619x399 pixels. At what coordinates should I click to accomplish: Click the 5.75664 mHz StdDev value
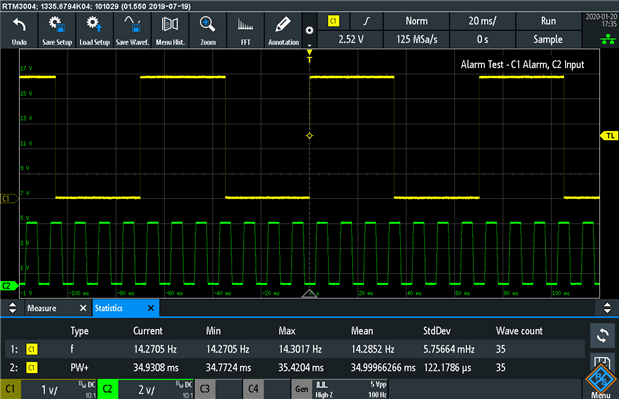tap(449, 349)
